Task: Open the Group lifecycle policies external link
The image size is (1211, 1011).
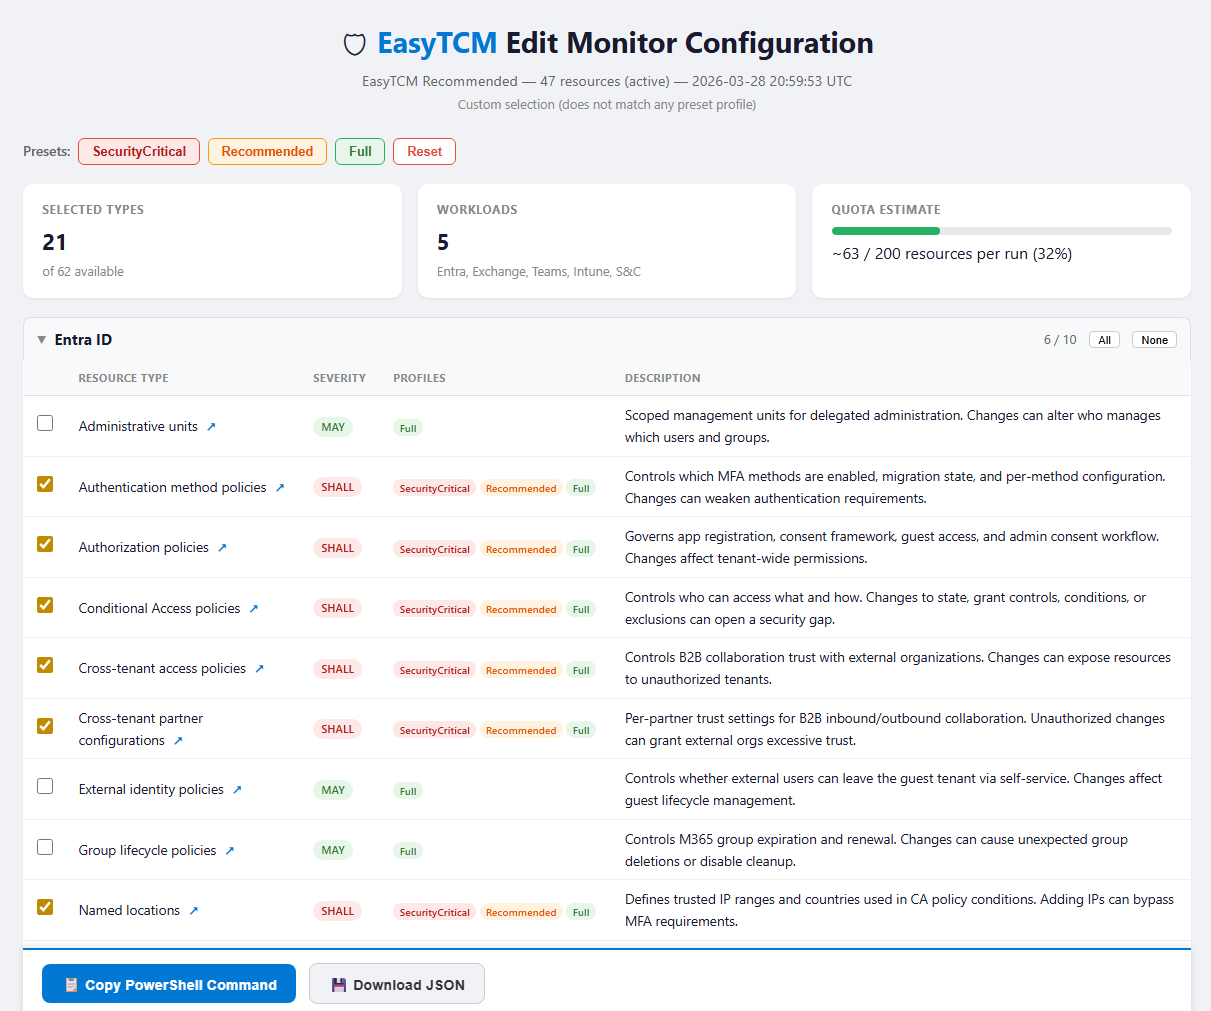Action: click(230, 850)
